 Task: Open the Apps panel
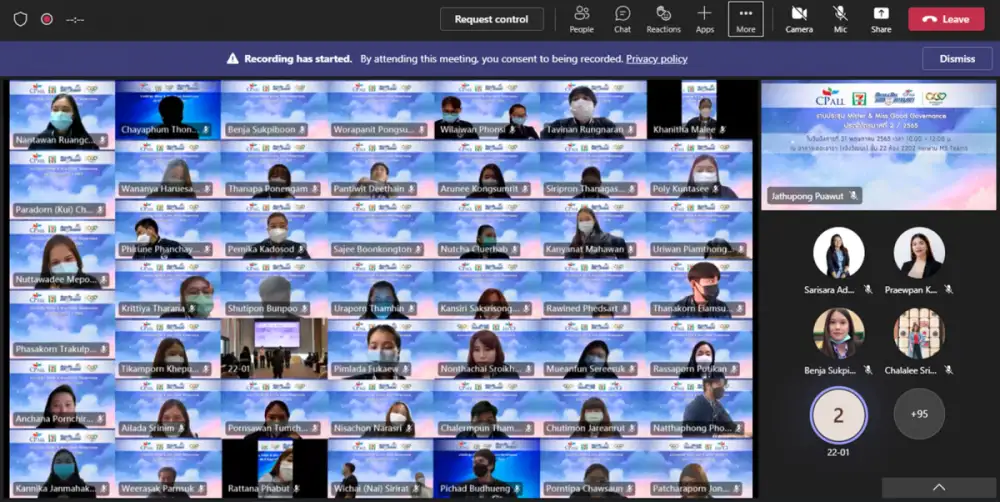[x=705, y=19]
